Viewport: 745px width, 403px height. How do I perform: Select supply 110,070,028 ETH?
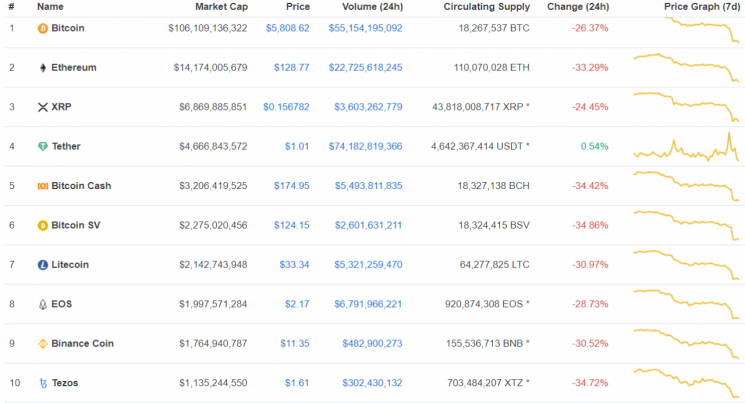point(492,67)
